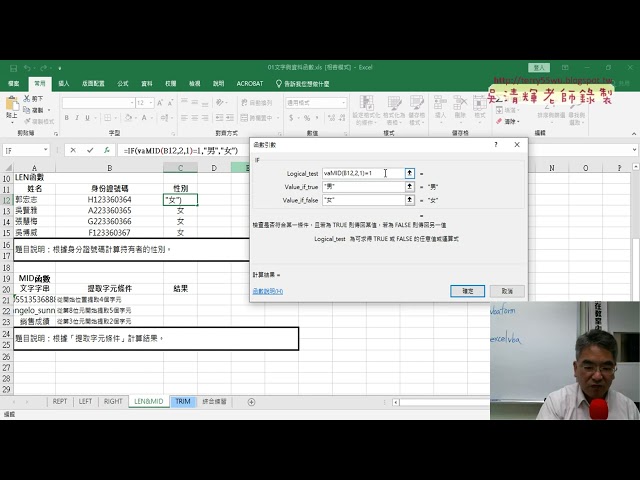The height and width of the screenshot is (480, 640).
Task: Switch to the TRIM sheet tab
Action: (183, 402)
